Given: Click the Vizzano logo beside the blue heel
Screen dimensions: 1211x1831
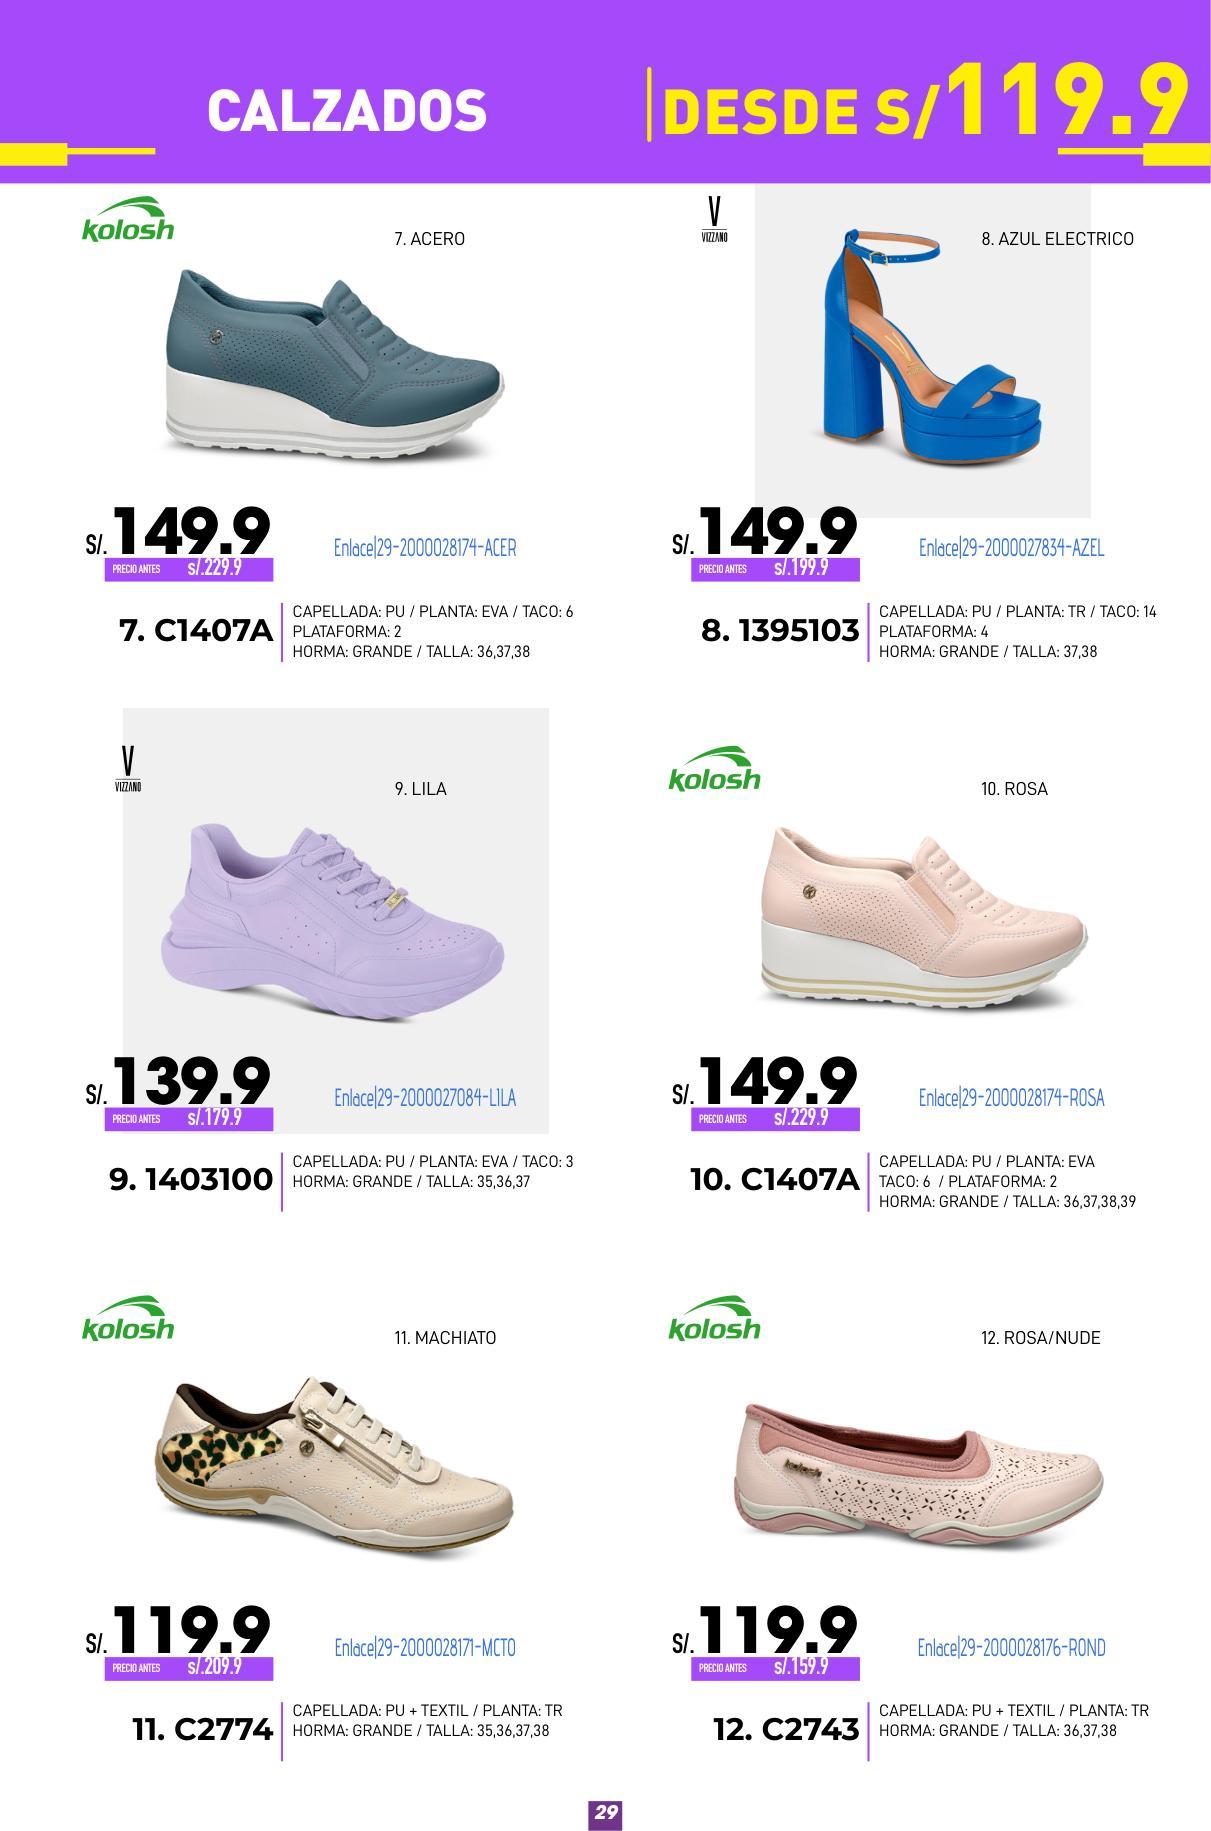Looking at the screenshot, I should tap(714, 220).
